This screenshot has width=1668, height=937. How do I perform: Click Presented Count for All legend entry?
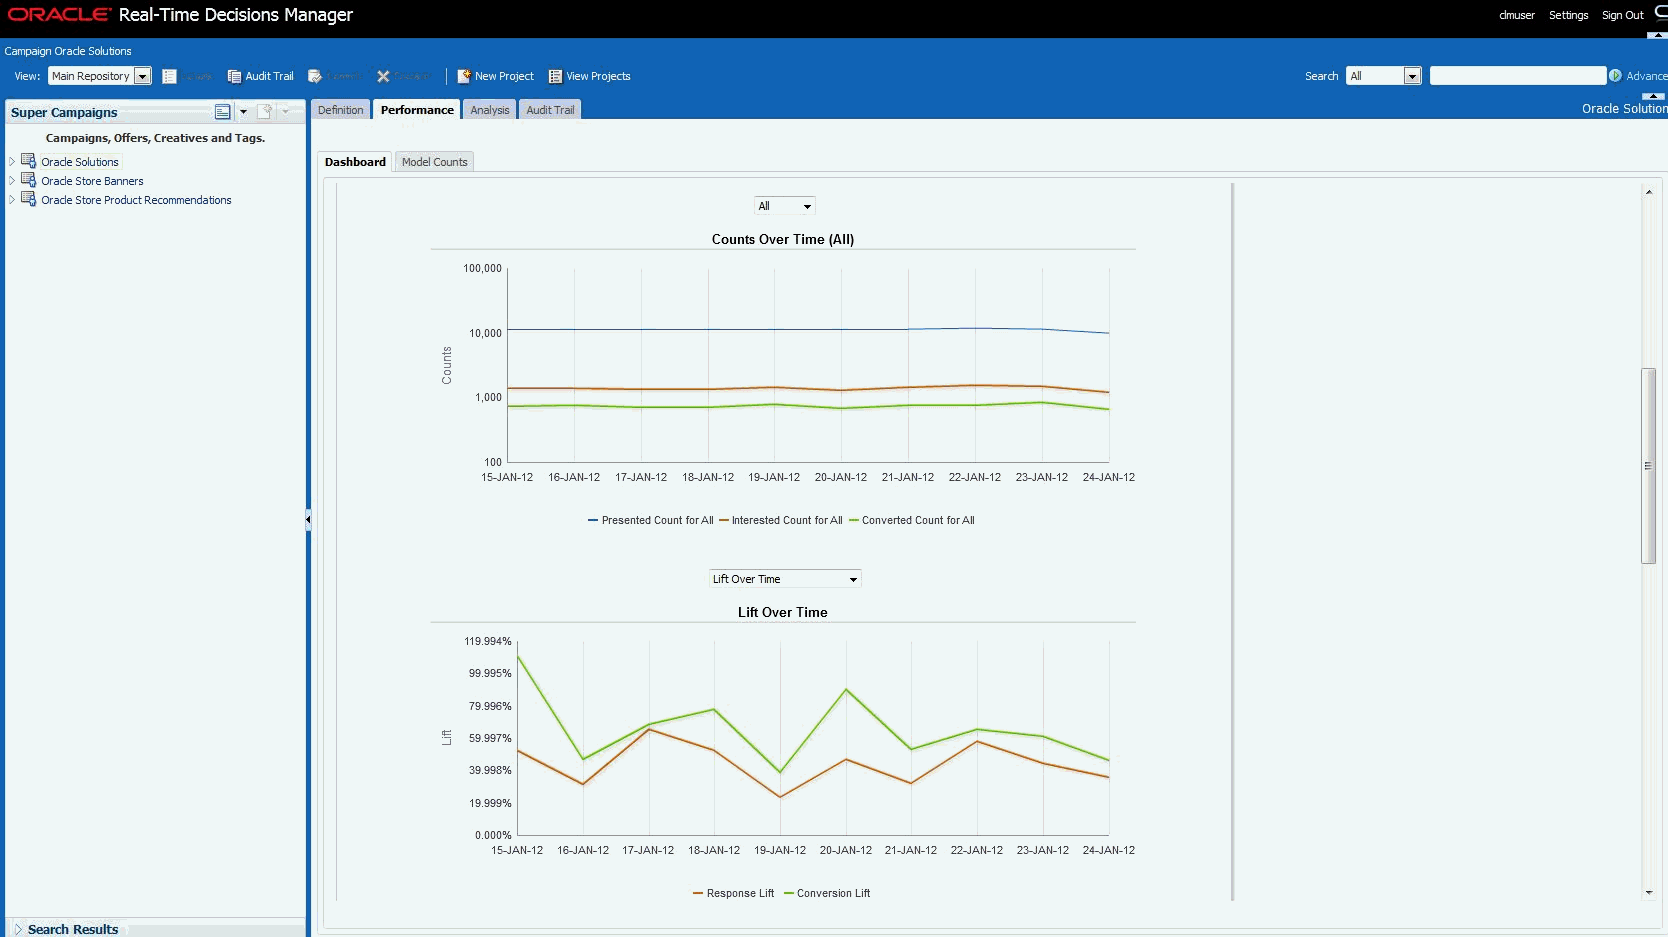[x=651, y=520]
